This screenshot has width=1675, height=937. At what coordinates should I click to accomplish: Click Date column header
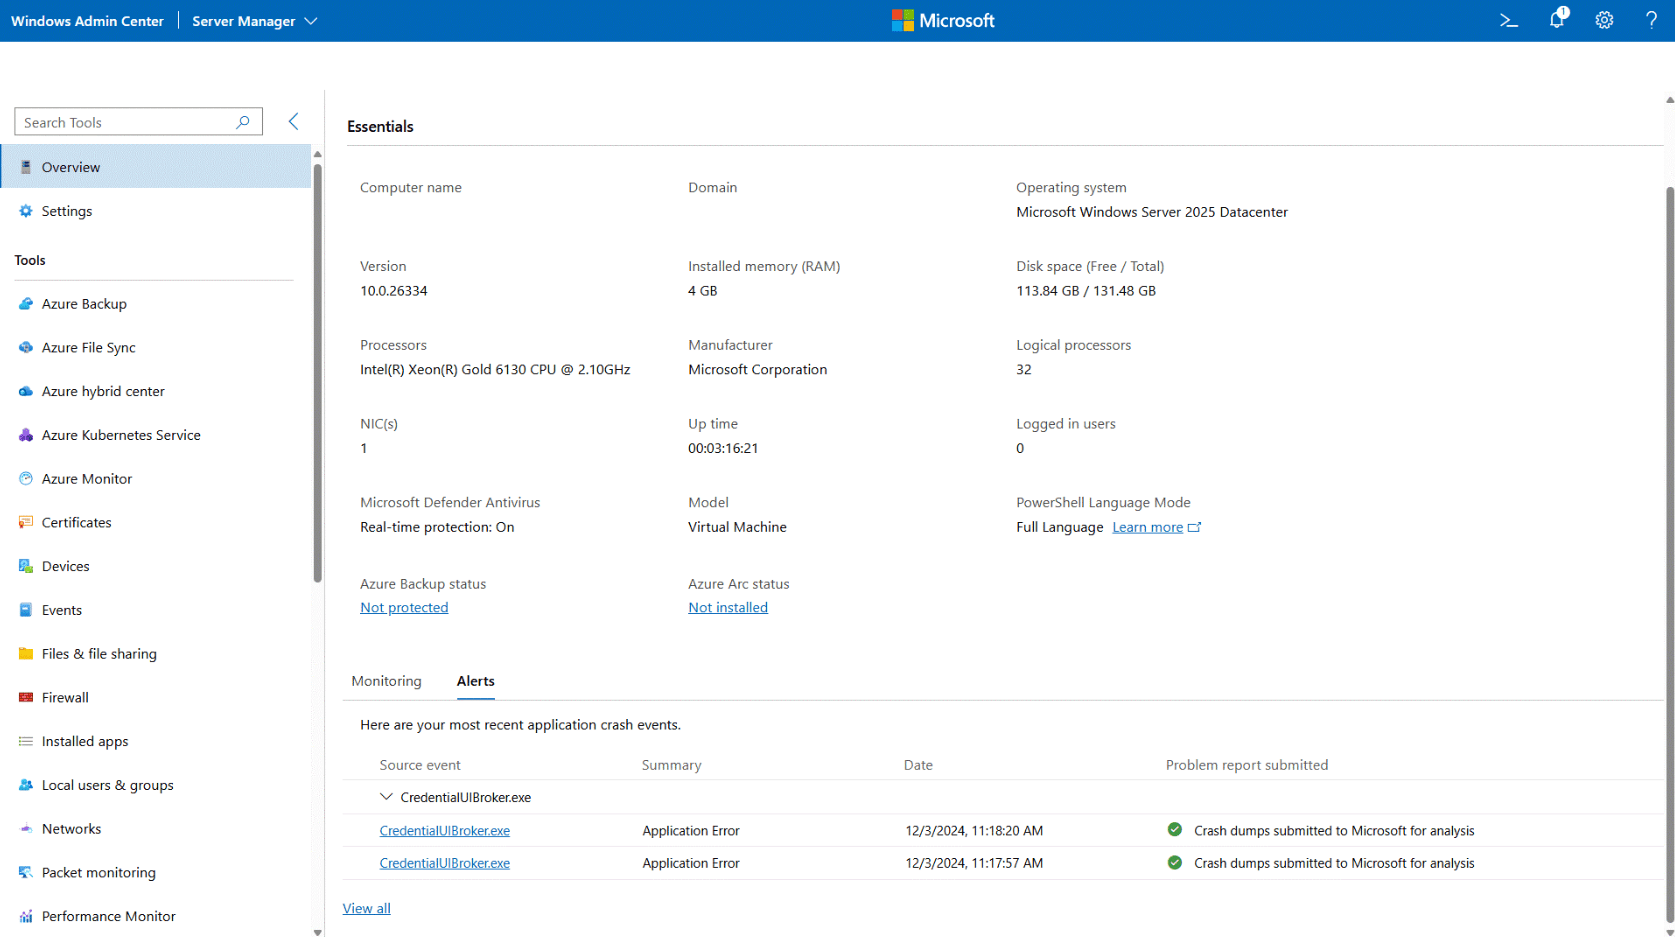click(918, 765)
